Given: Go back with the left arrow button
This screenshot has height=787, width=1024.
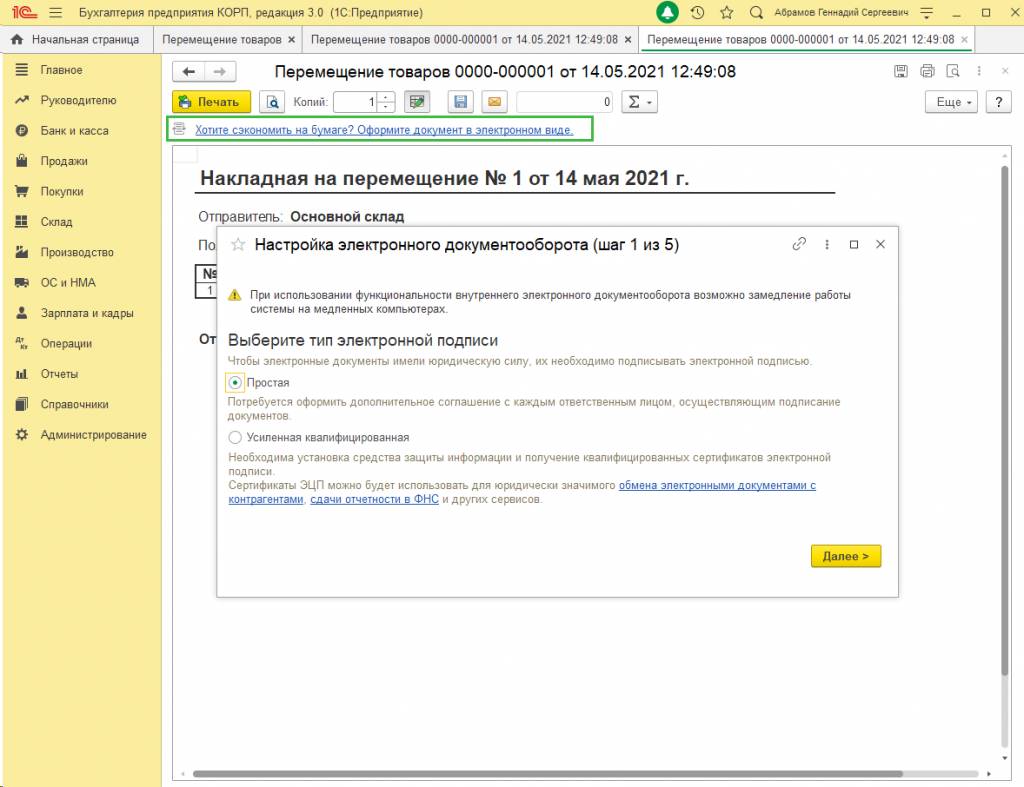Looking at the screenshot, I should click(189, 71).
